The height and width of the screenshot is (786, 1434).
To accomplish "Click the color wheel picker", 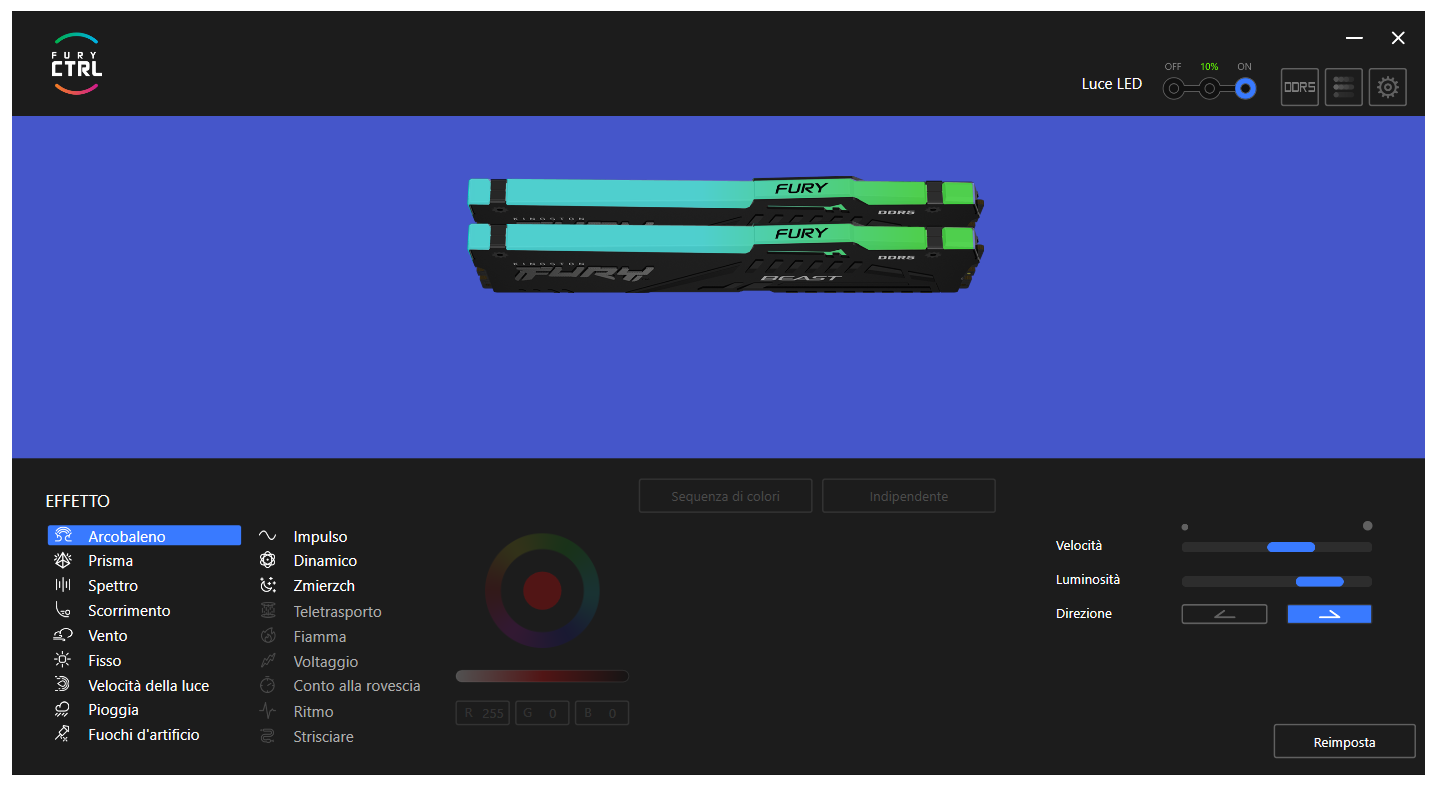I will pos(542,591).
